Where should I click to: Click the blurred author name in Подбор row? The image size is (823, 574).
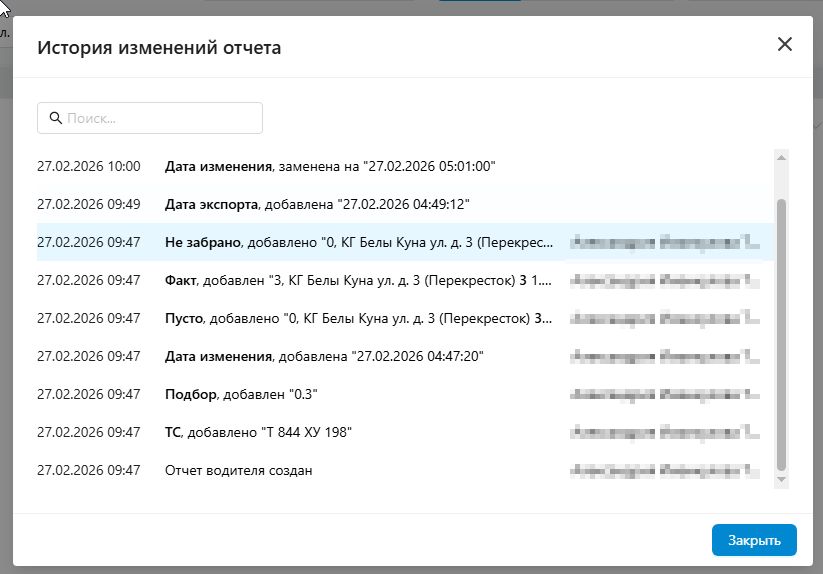pos(664,394)
